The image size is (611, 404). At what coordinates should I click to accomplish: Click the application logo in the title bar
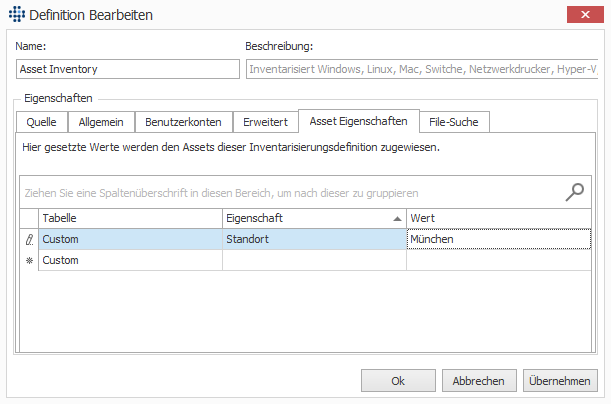pos(15,15)
